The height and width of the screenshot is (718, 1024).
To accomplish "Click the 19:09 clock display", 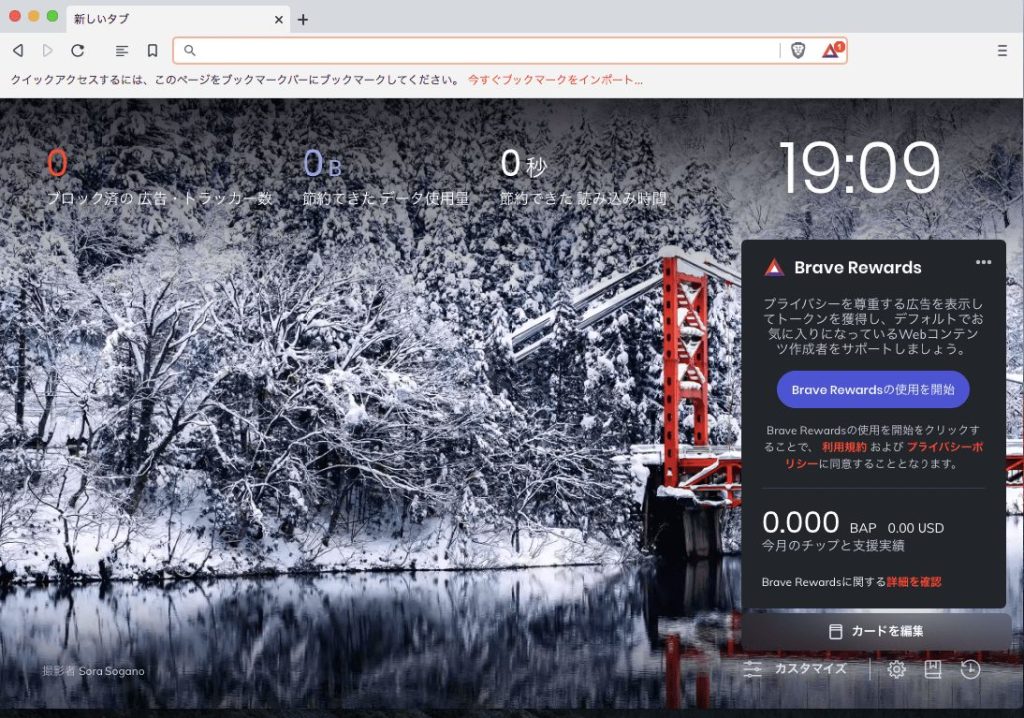I will pyautogui.click(x=859, y=168).
